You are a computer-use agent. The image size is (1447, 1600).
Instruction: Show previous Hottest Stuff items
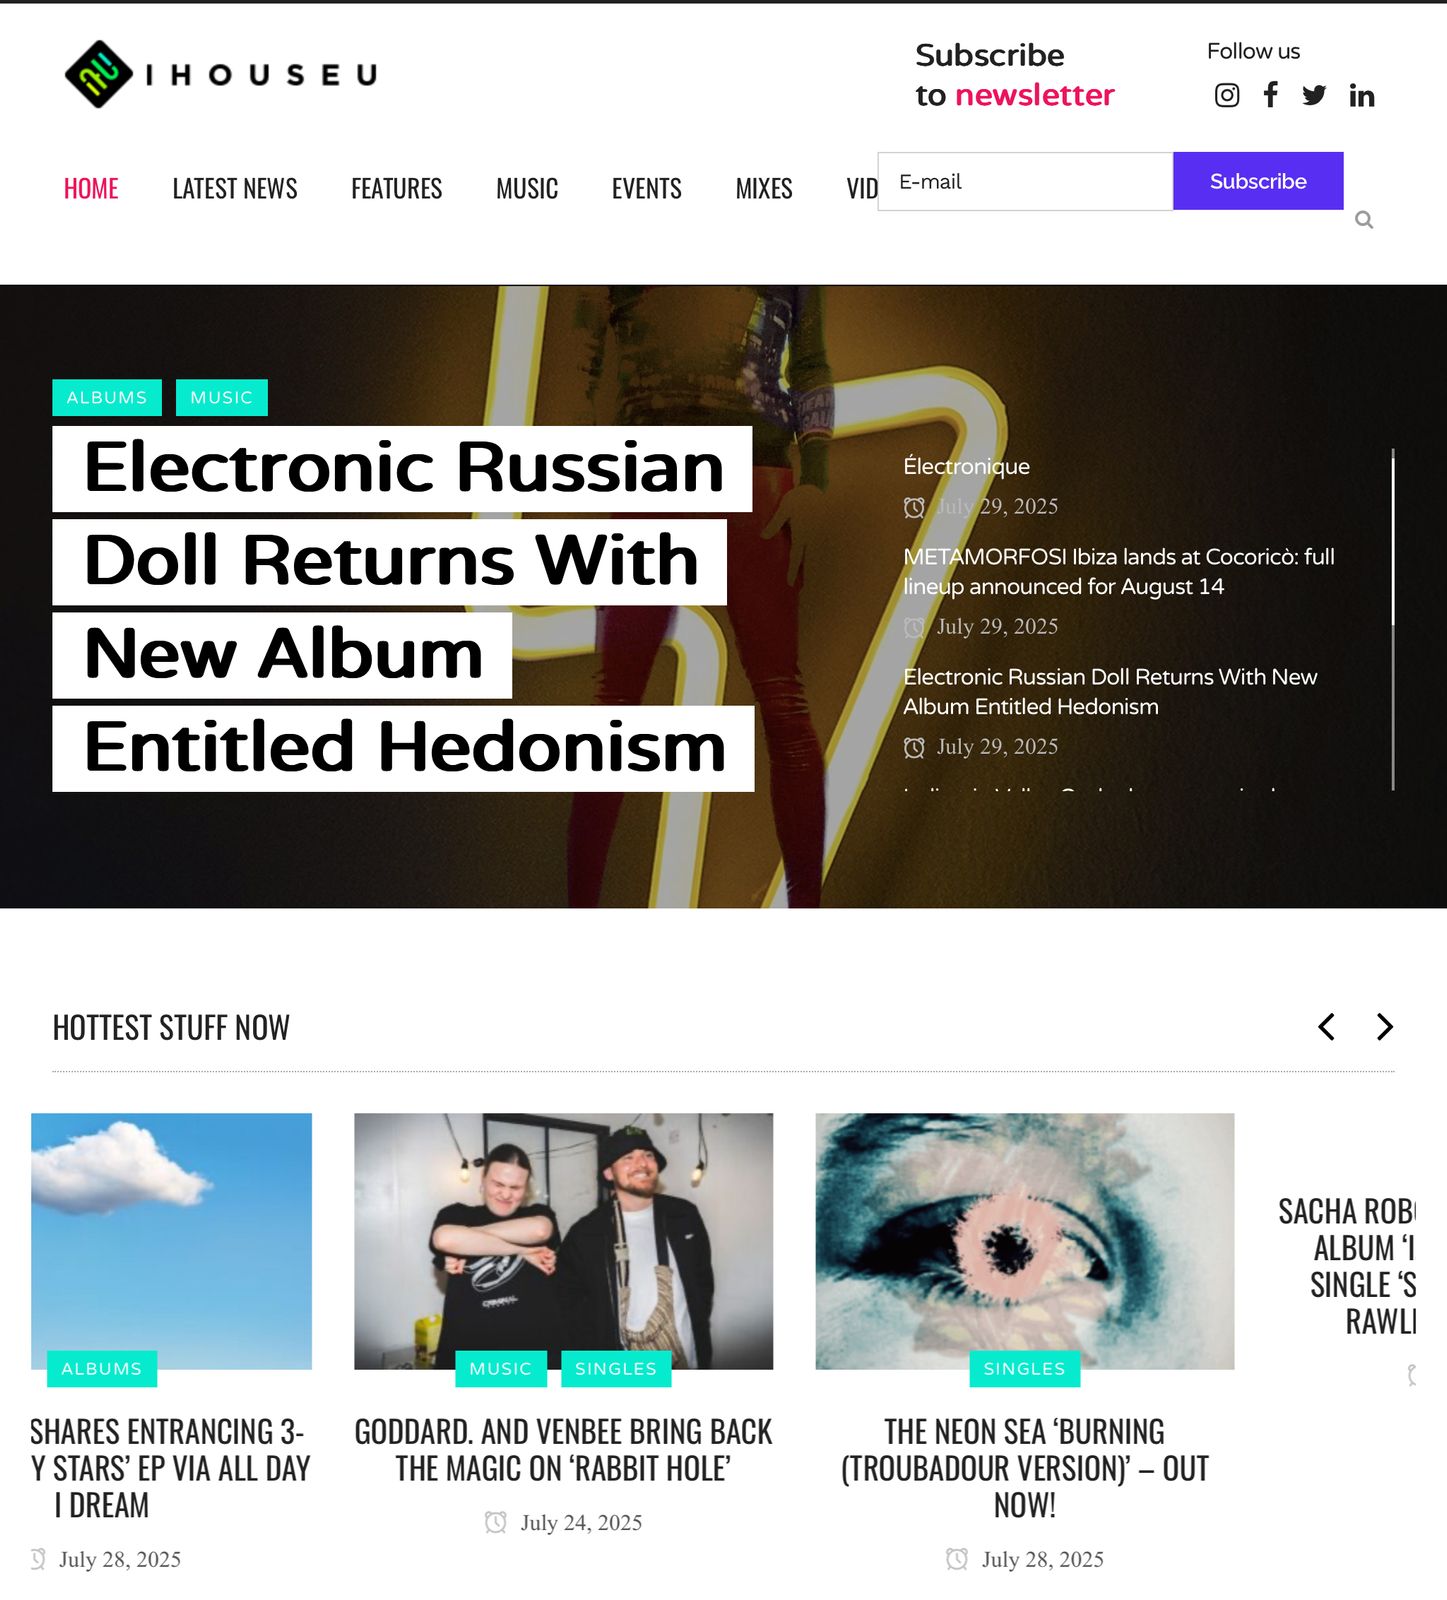click(1326, 1027)
